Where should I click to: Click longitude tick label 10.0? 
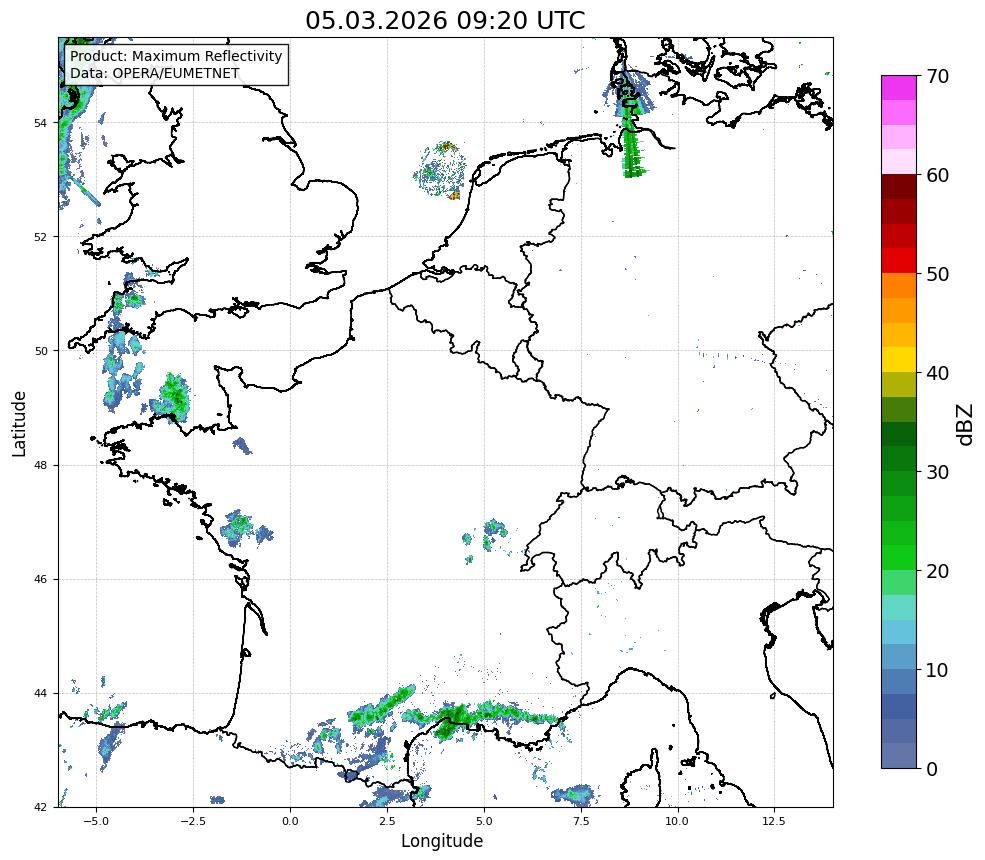677,821
